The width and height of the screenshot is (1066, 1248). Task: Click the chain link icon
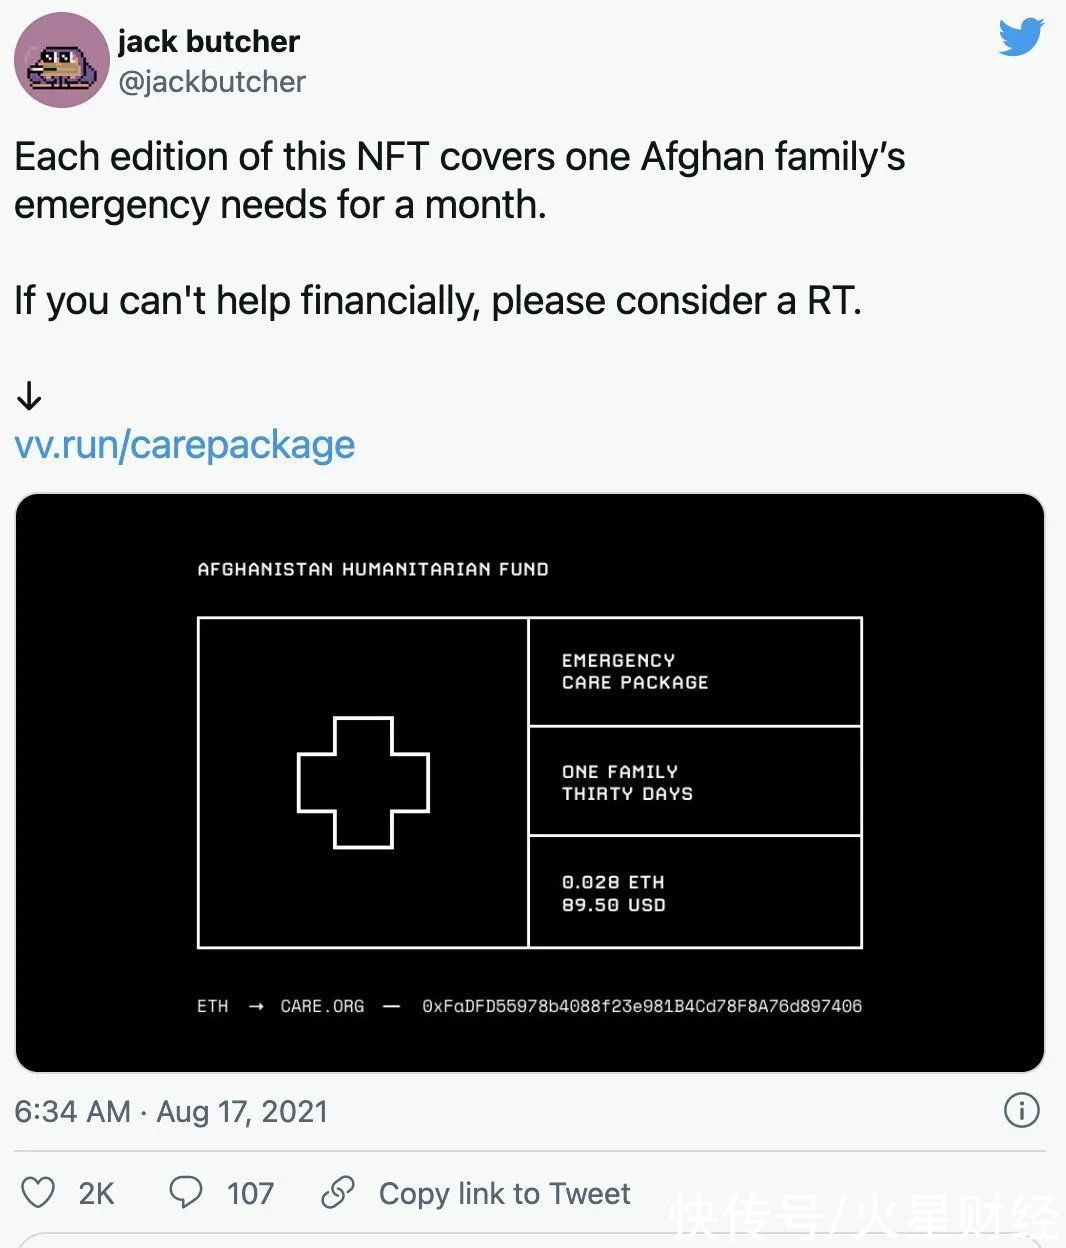338,1193
